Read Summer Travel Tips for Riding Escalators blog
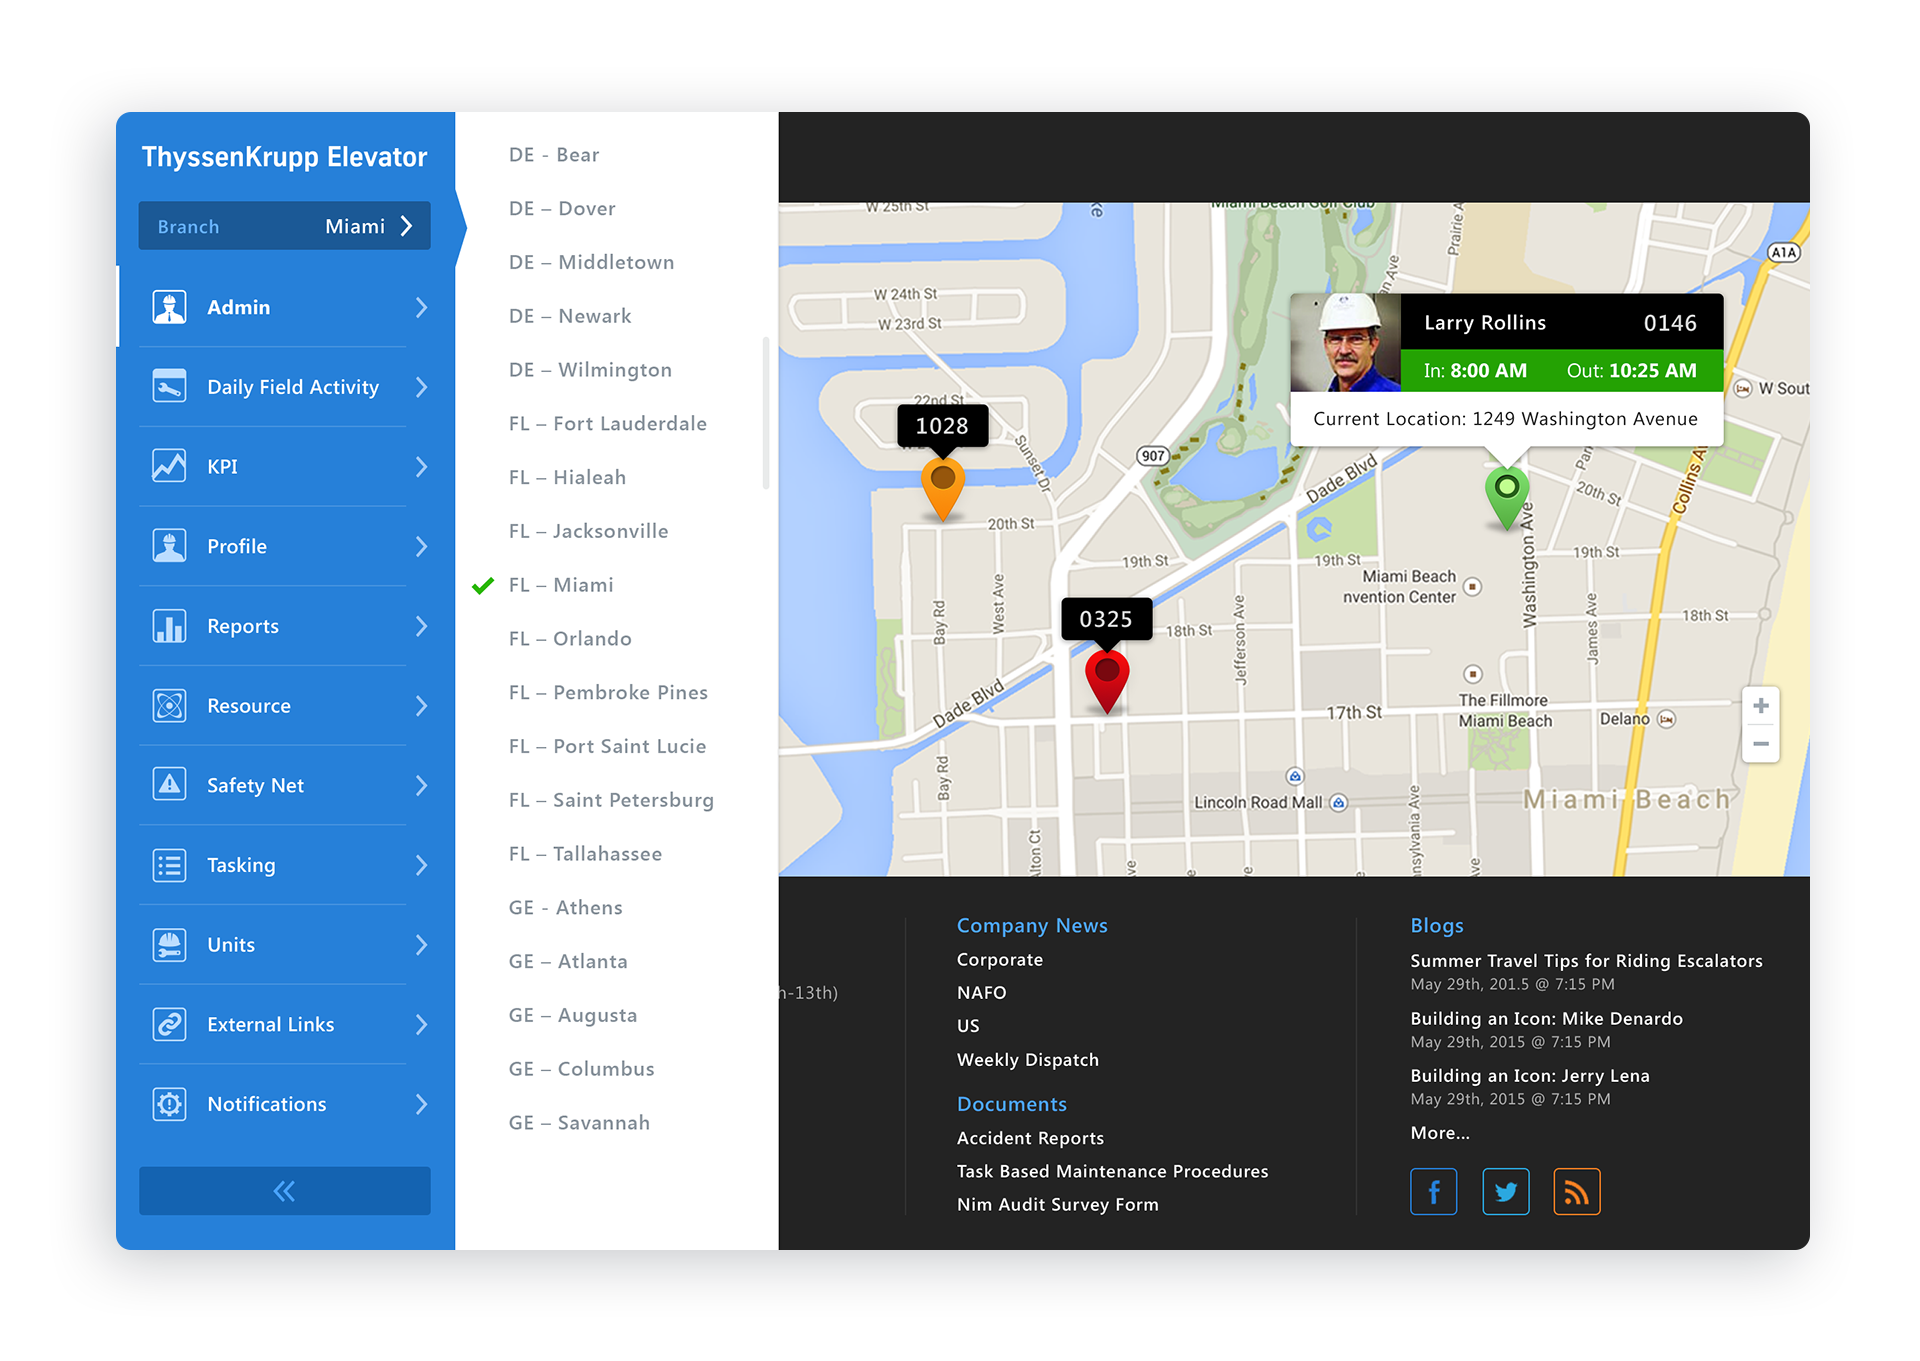 click(1587, 961)
